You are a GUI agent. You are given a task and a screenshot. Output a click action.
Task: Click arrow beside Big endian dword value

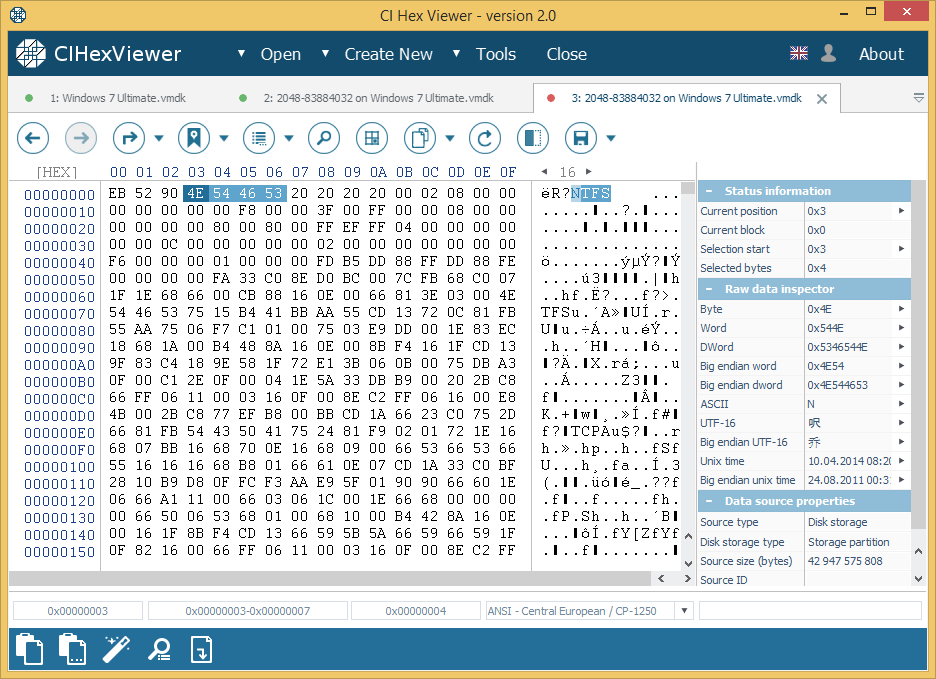pyautogui.click(x=901, y=385)
